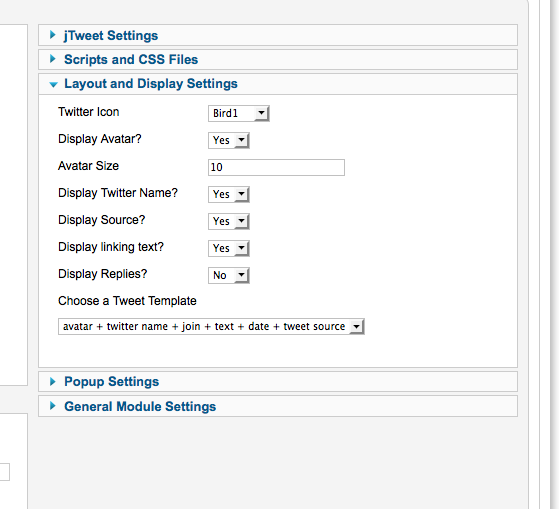The width and height of the screenshot is (559, 509).
Task: Click the Avatar Size input field
Action: (276, 167)
